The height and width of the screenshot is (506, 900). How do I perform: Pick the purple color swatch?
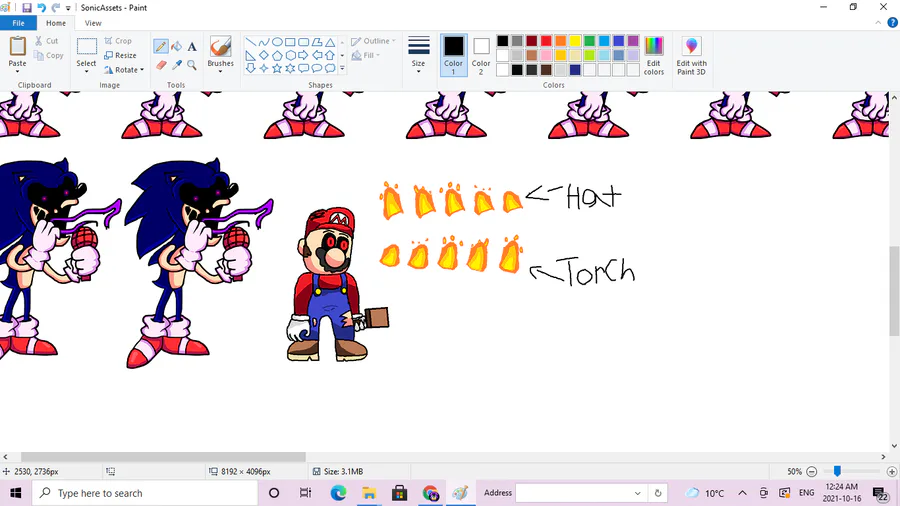[633, 41]
